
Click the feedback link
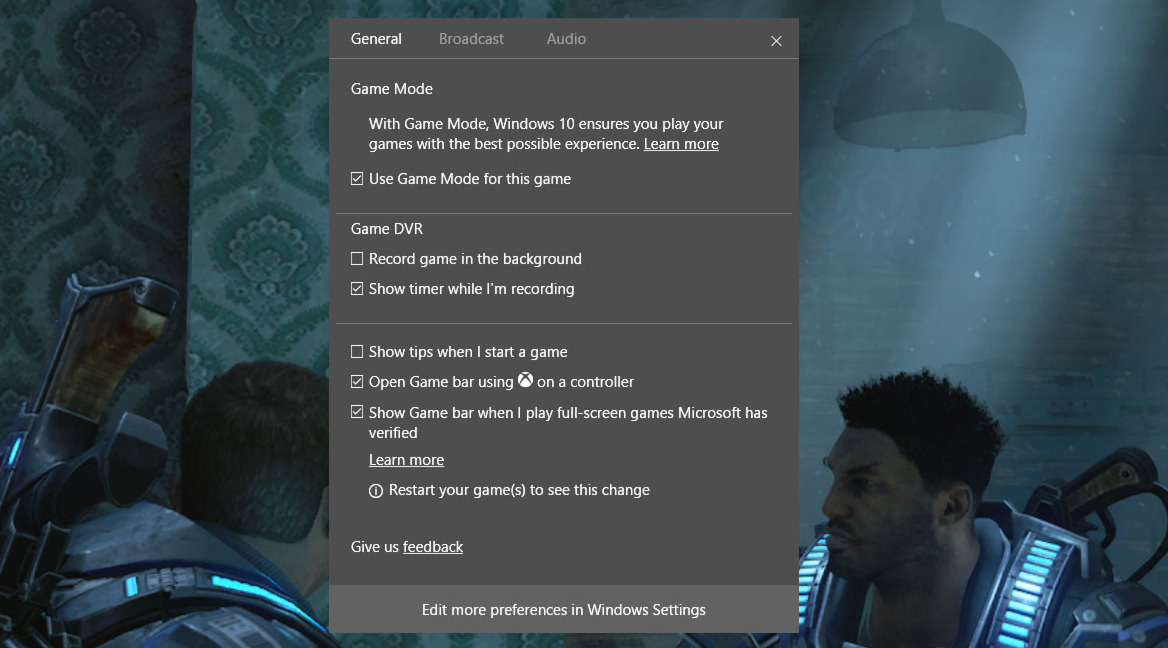pos(433,547)
